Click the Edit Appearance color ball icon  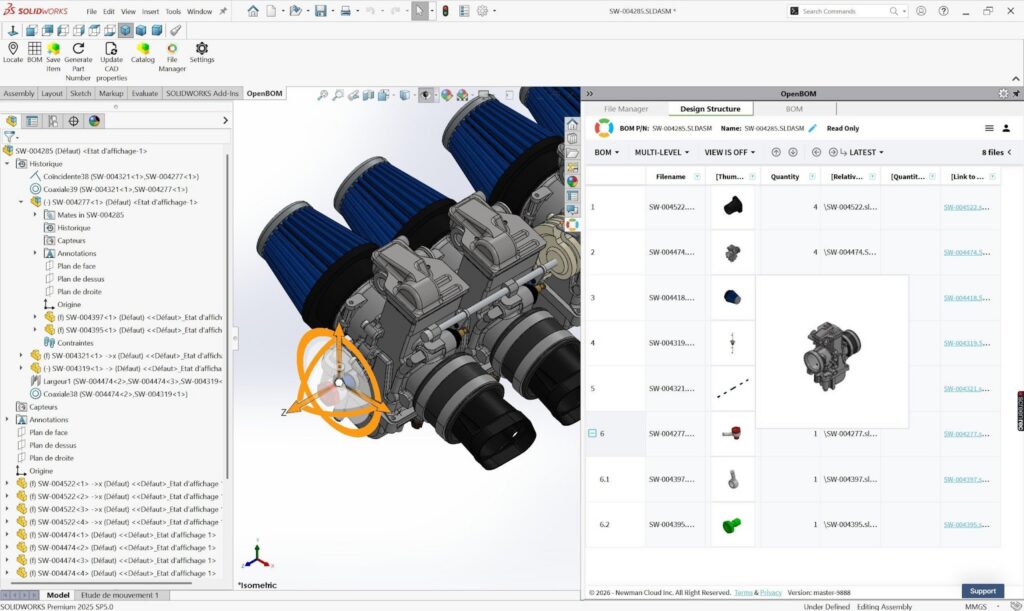[x=447, y=95]
